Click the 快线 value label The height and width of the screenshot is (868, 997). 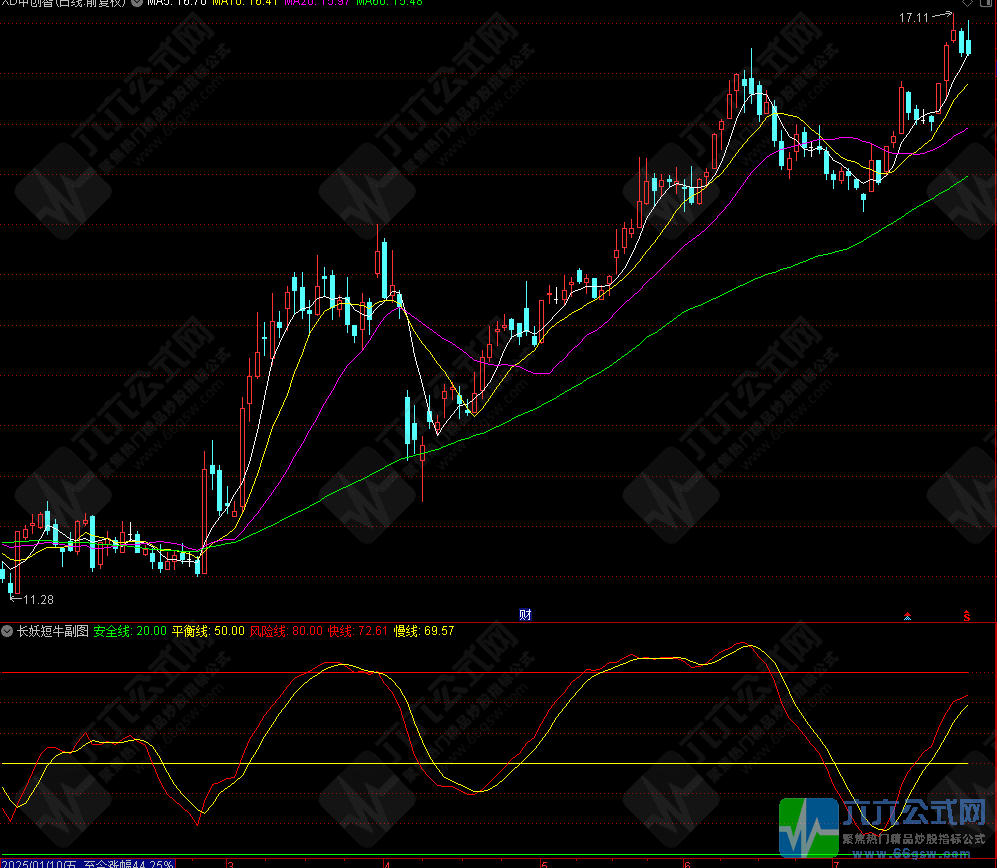357,631
